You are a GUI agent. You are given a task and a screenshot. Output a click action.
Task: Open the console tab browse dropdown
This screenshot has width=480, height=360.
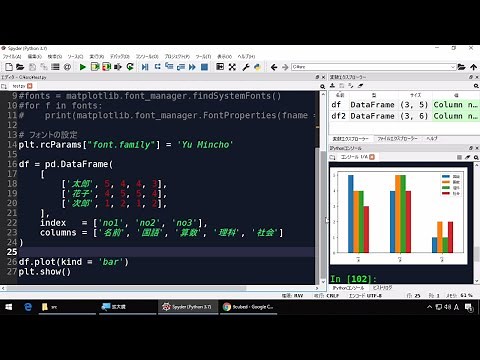coord(332,157)
